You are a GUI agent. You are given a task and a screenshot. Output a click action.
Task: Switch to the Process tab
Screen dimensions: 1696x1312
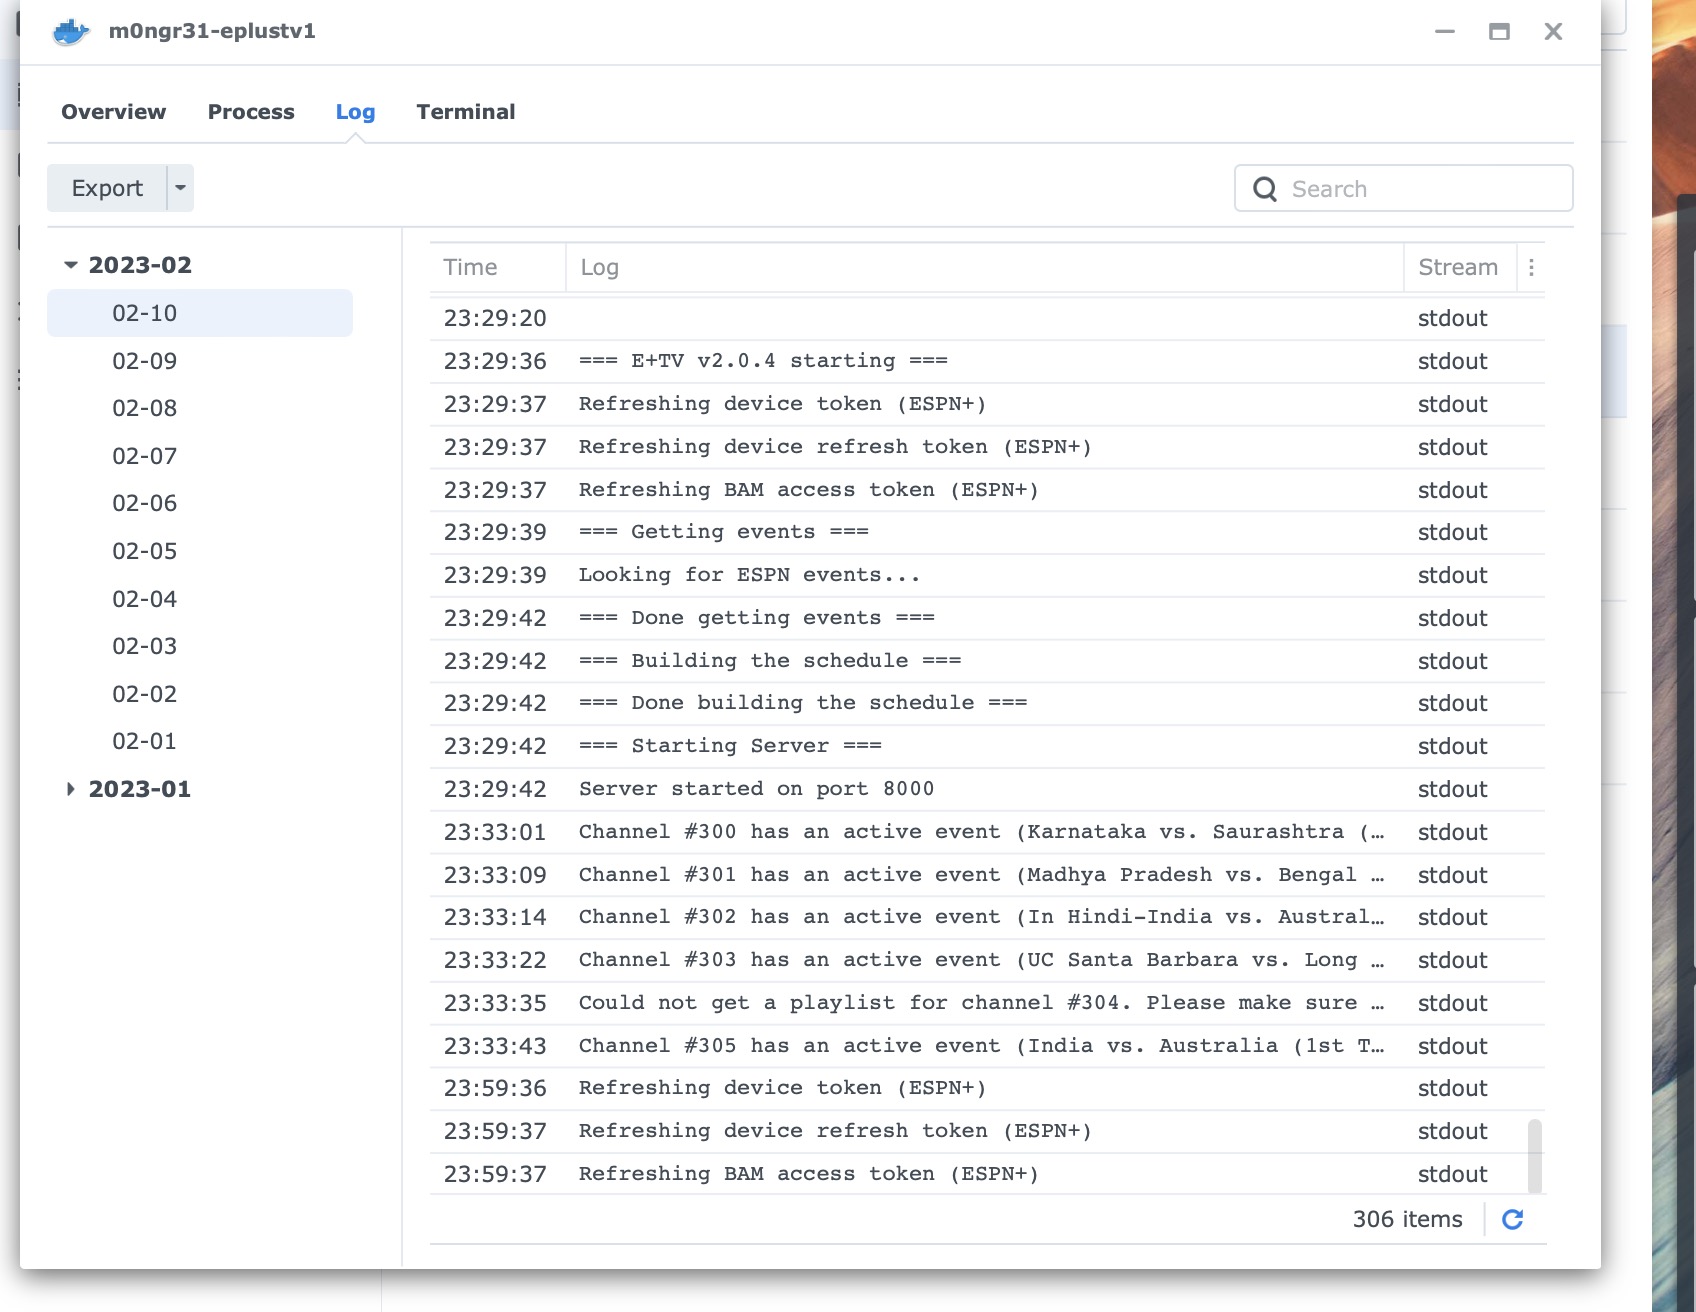pos(251,112)
